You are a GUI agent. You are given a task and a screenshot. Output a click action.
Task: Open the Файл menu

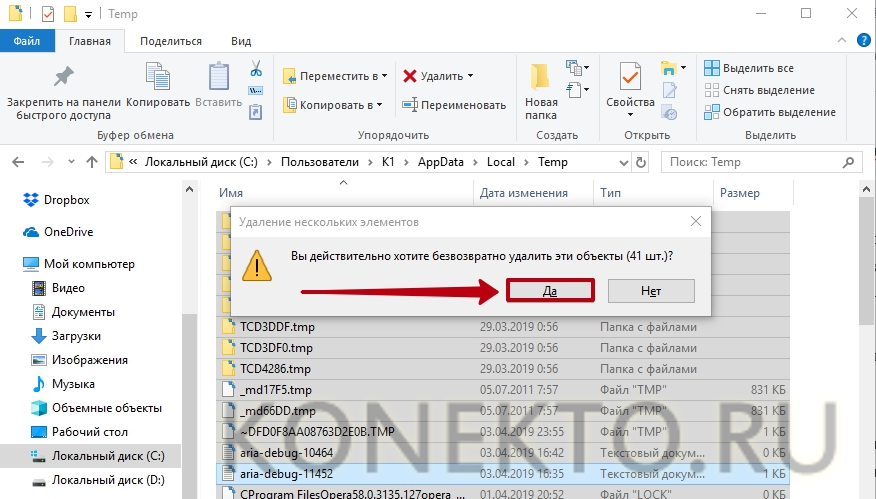point(27,41)
